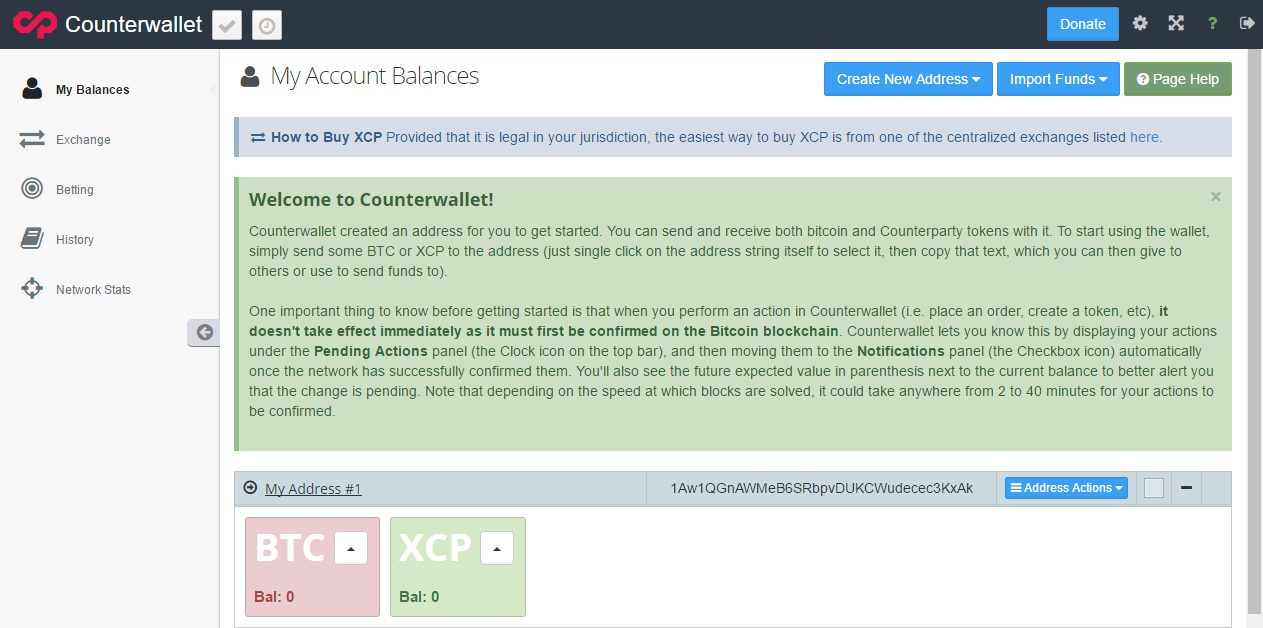The height and width of the screenshot is (628, 1263).
Task: Click the arrow icon beside My Address #1
Action: point(250,488)
